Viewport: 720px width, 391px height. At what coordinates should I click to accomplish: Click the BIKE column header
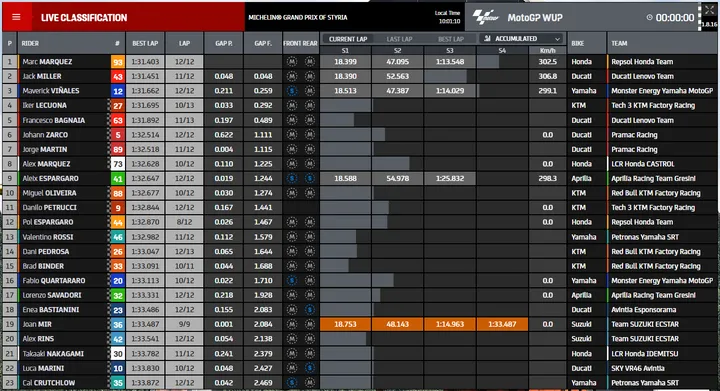click(578, 44)
